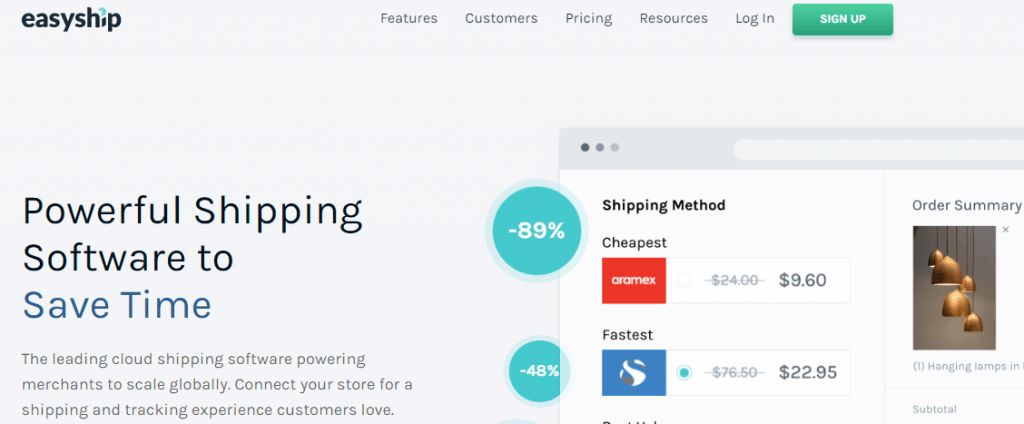Click the aramex carrier logo

(x=634, y=281)
